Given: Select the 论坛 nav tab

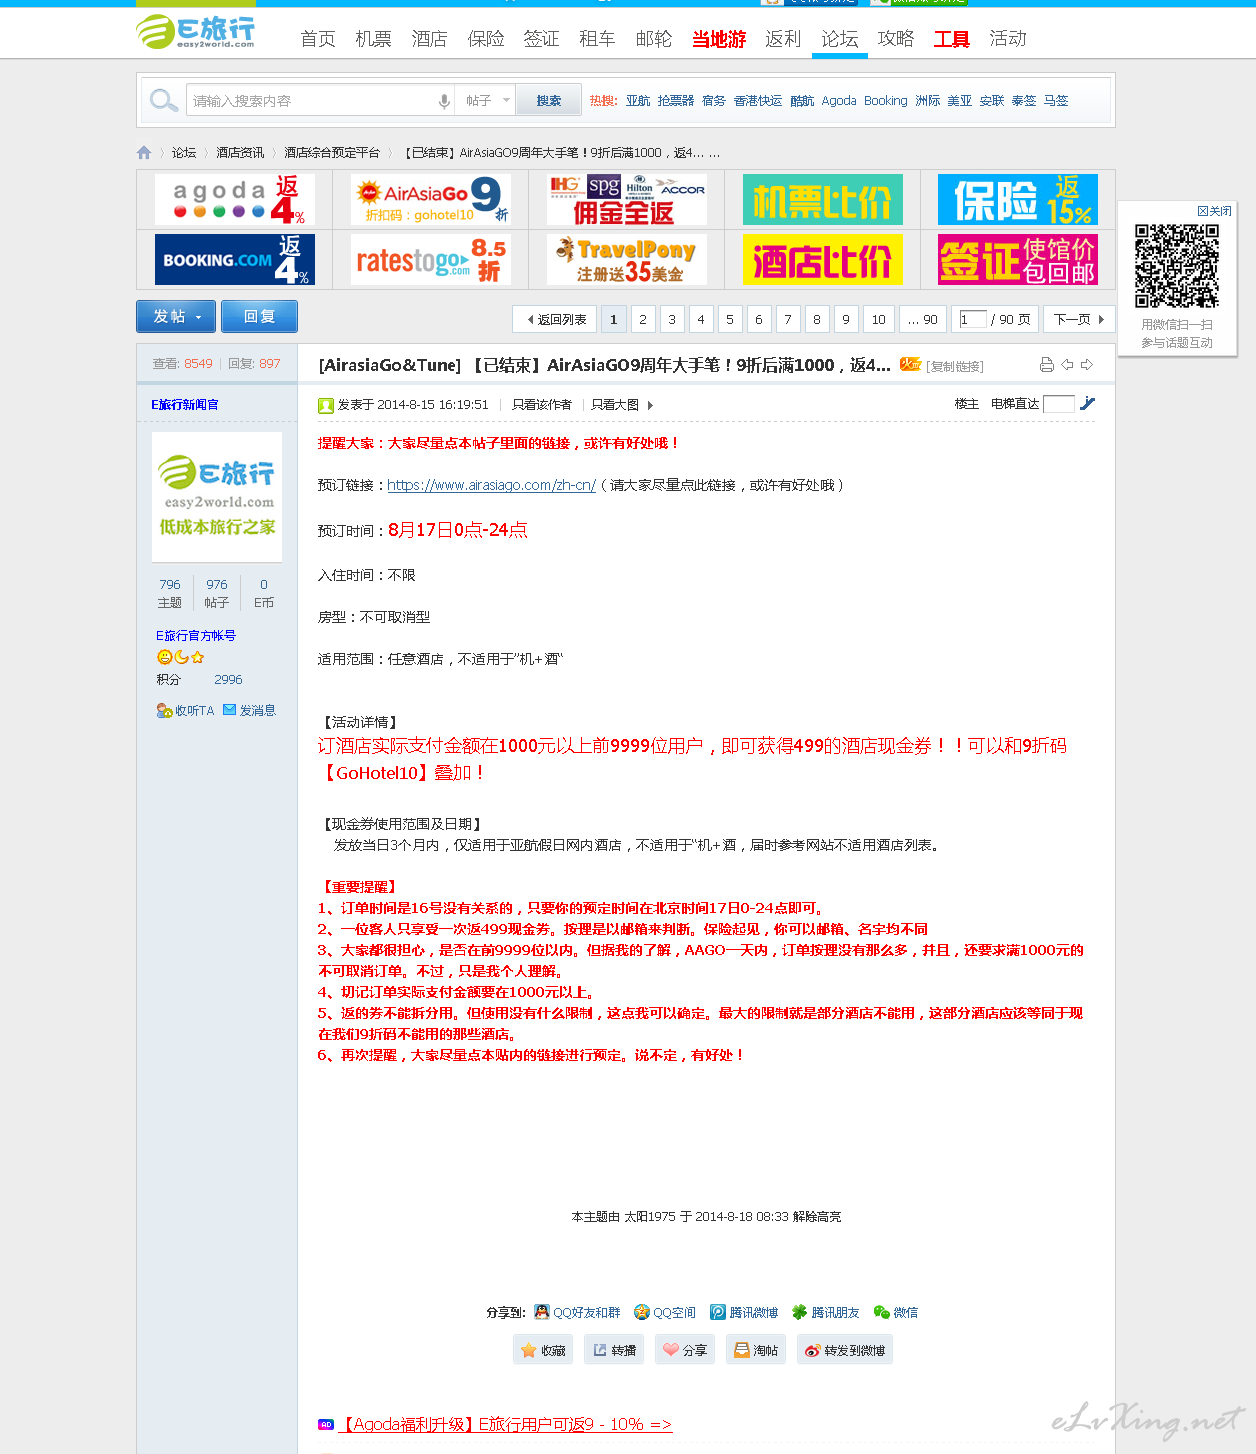Looking at the screenshot, I should [x=840, y=39].
